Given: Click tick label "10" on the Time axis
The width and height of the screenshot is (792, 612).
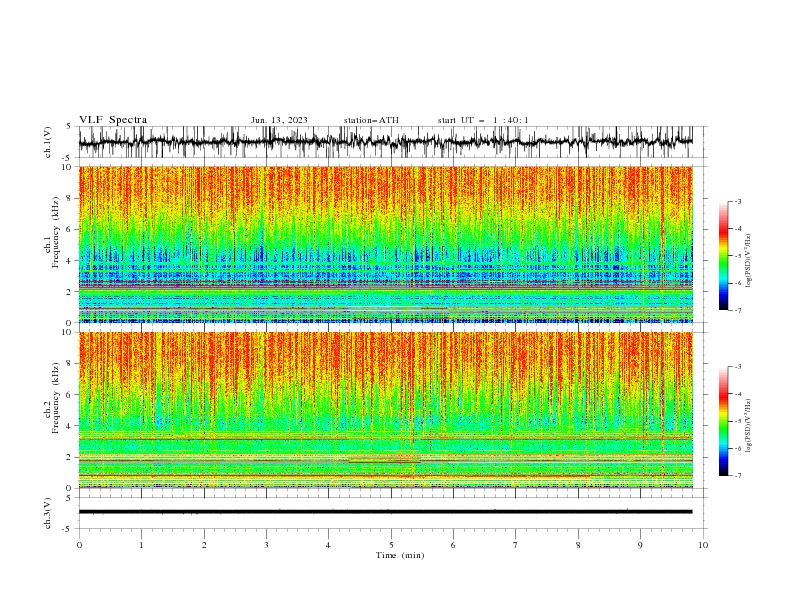Looking at the screenshot, I should click(703, 545).
